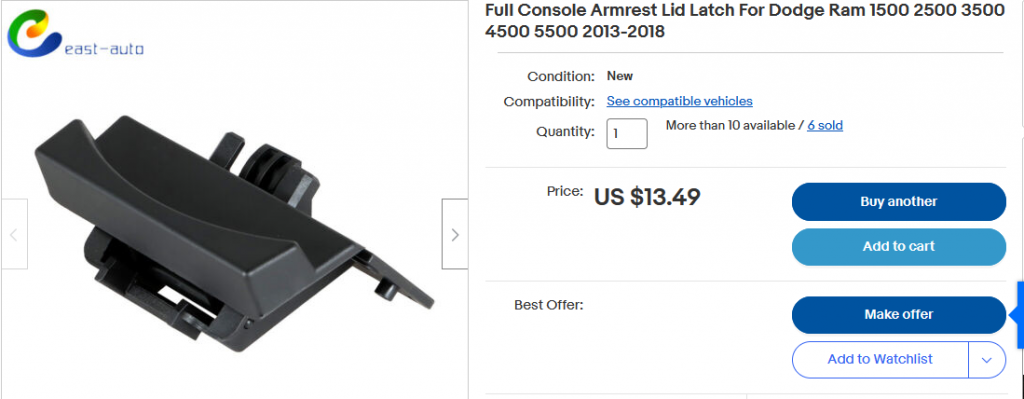Open the See compatible vehicles link
The image size is (1024, 399).
click(679, 101)
